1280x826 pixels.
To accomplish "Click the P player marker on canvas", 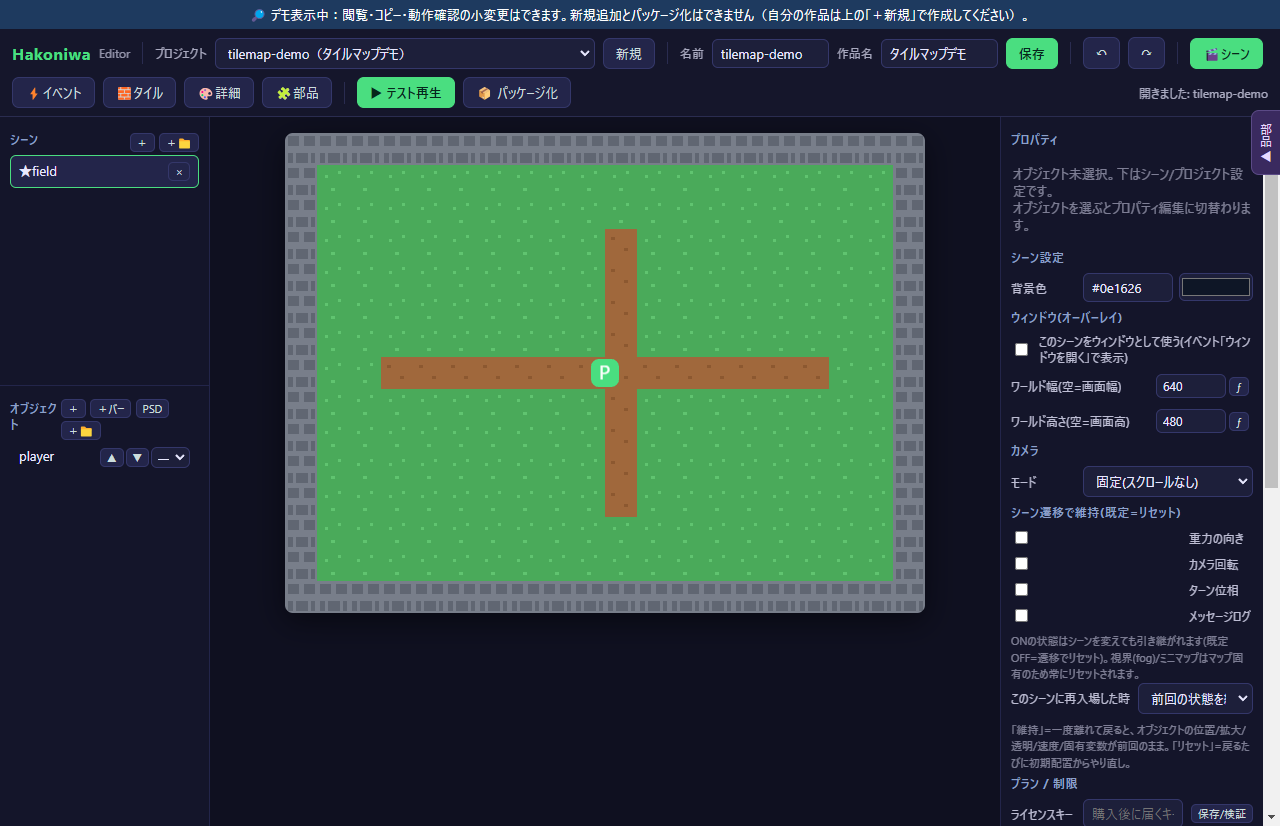I will (x=605, y=373).
